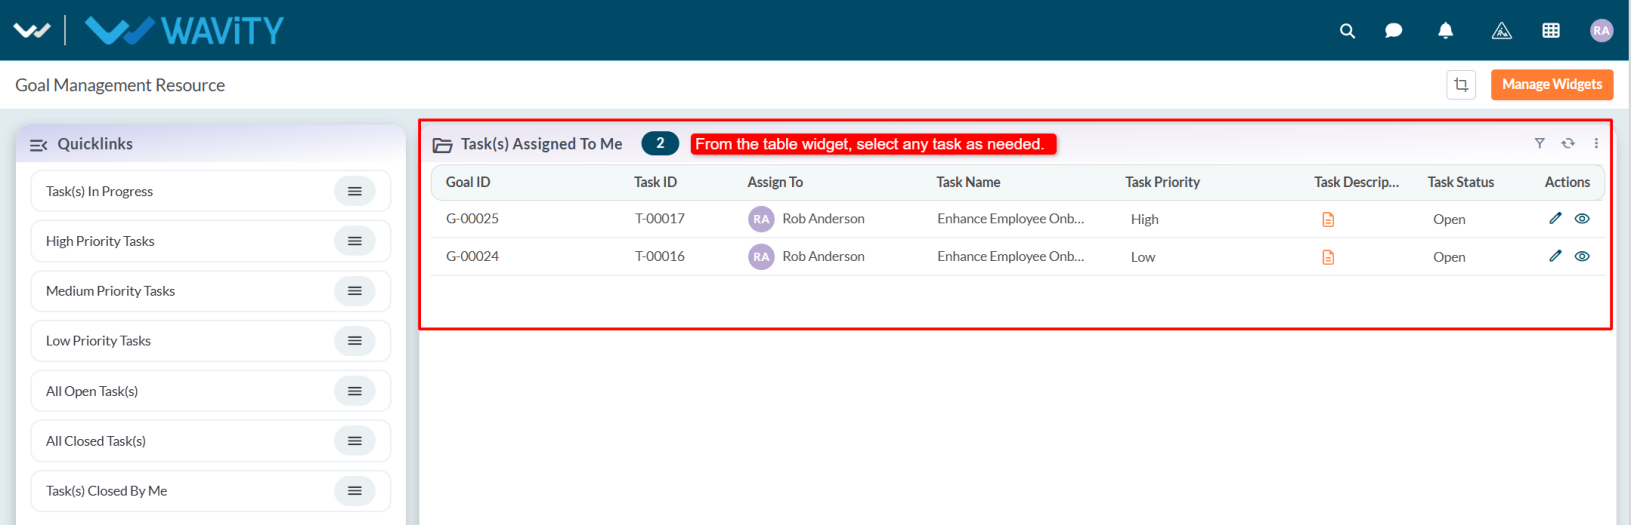The image size is (1631, 525).
Task: Click the folder icon beside widget title
Action: [442, 145]
